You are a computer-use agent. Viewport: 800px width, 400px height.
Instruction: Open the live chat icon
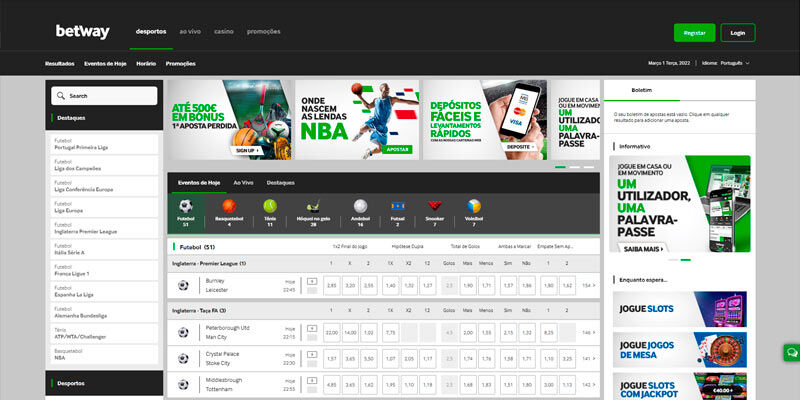[x=792, y=353]
